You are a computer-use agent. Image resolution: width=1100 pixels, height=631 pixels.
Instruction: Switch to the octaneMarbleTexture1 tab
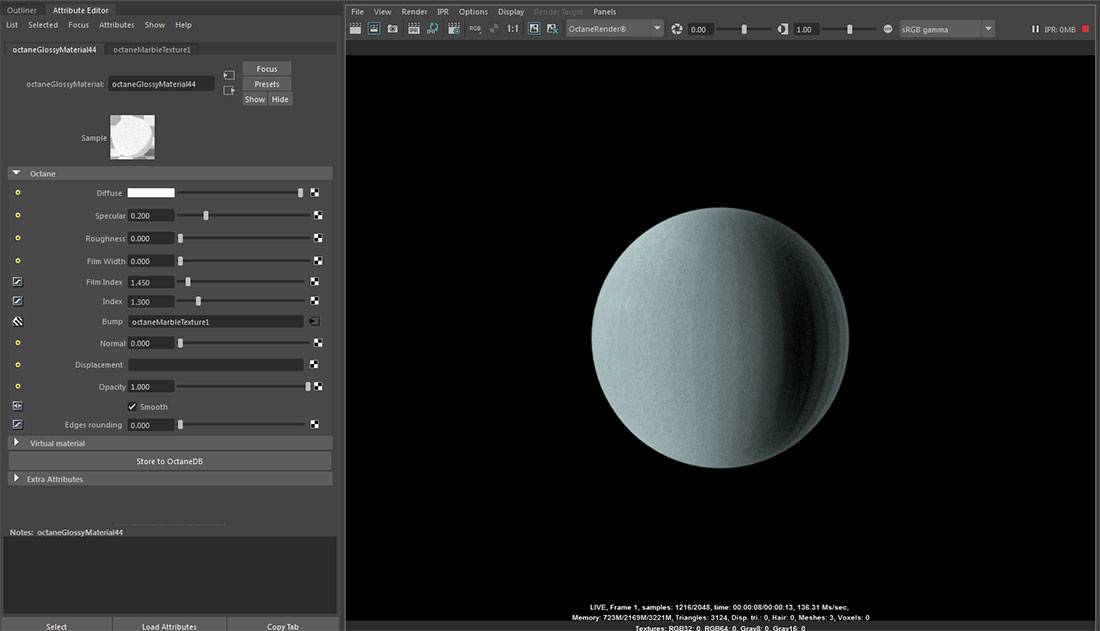(152, 49)
